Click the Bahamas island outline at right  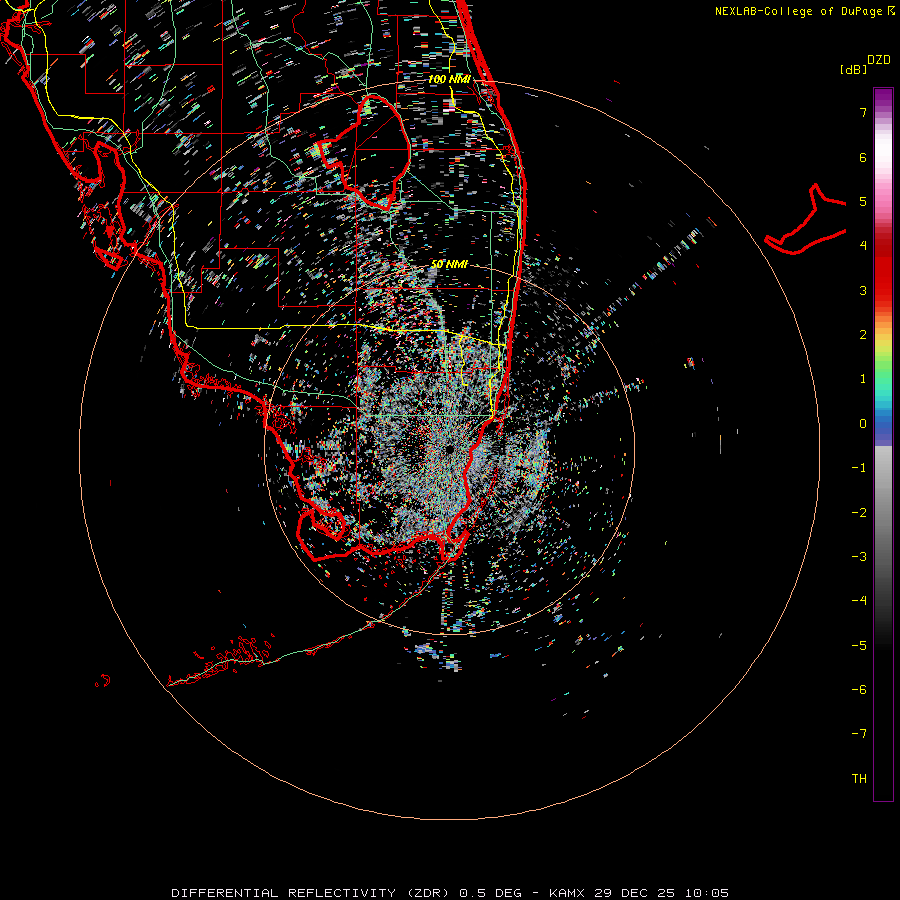tap(805, 219)
